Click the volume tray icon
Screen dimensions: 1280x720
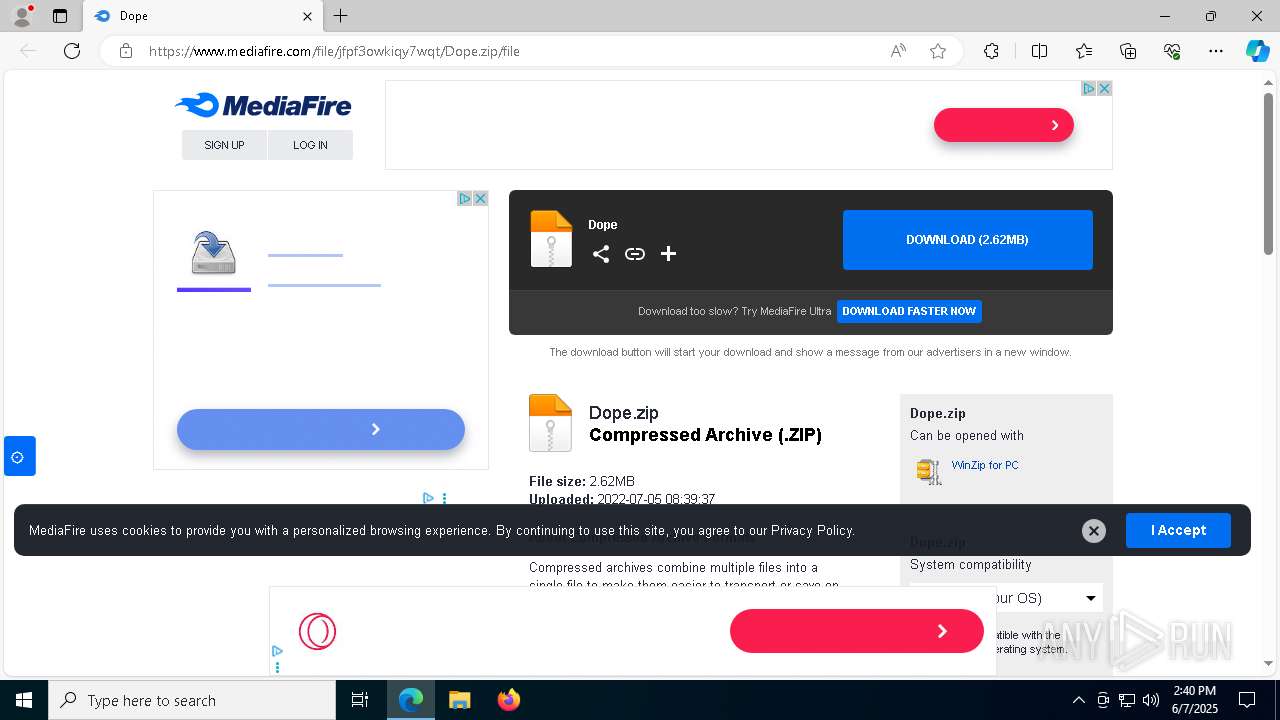[x=1150, y=700]
